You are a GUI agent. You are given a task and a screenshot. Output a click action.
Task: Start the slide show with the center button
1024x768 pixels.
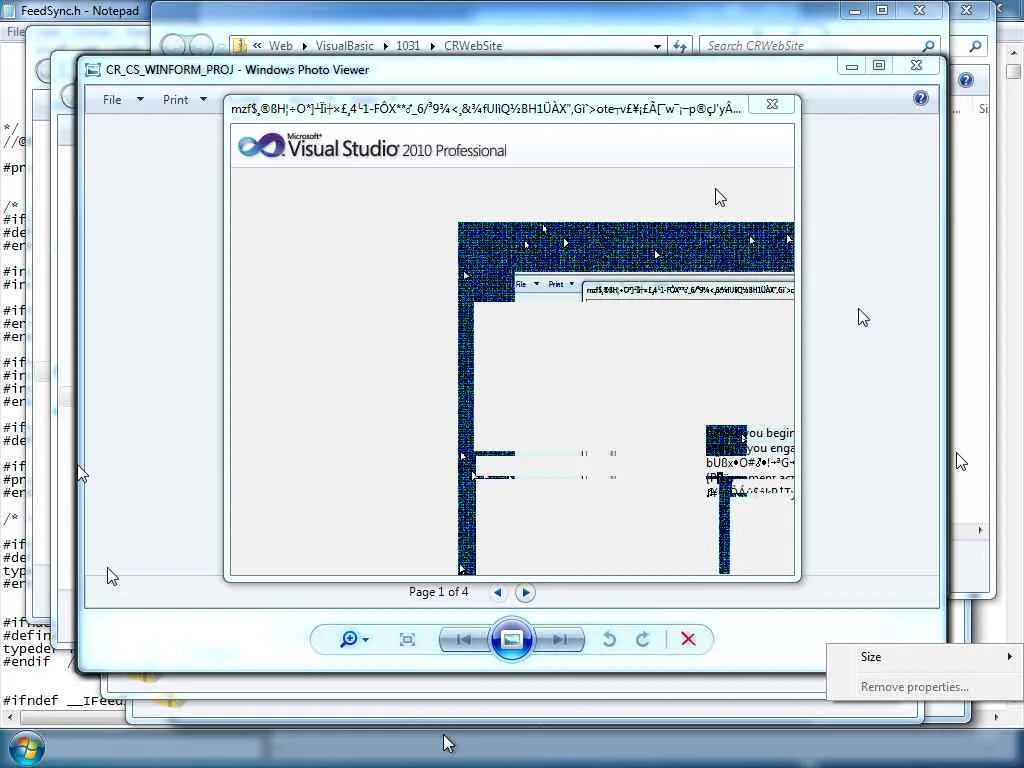tap(511, 639)
